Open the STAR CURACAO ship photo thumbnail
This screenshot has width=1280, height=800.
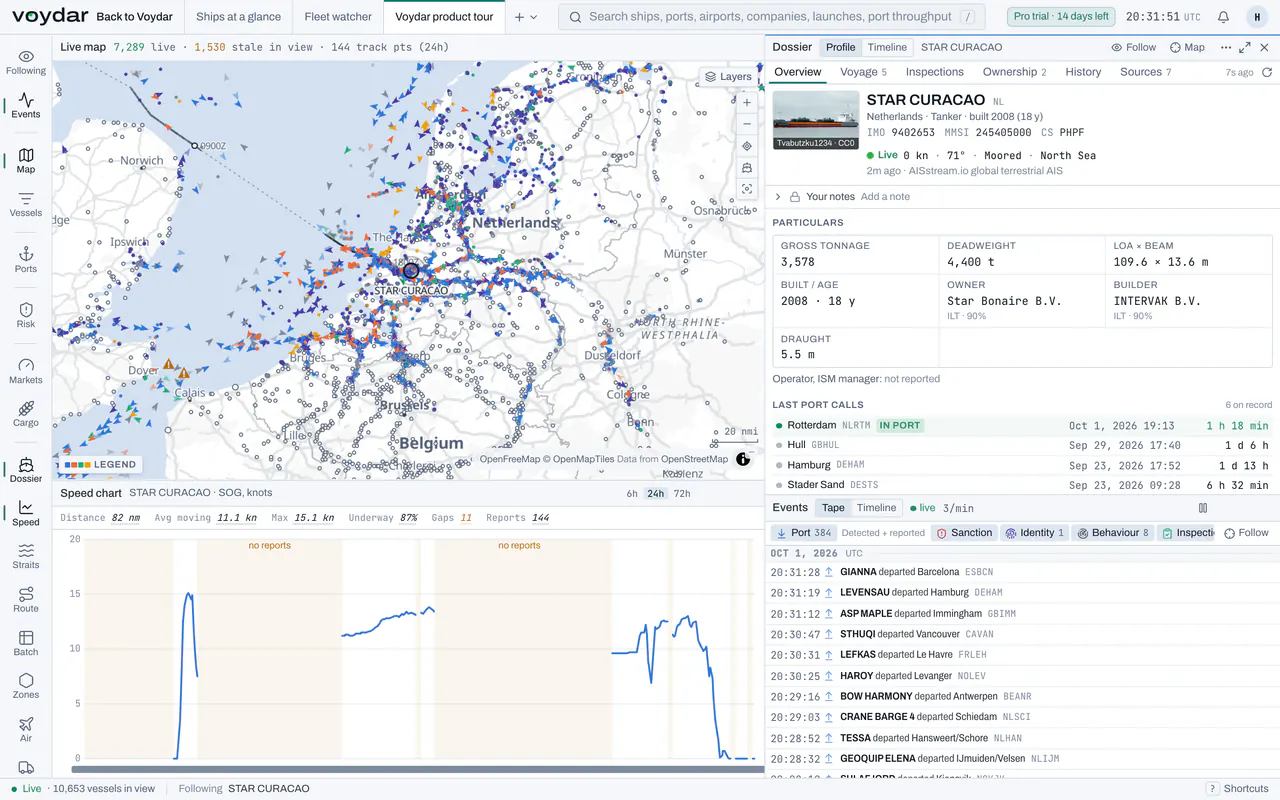point(816,121)
